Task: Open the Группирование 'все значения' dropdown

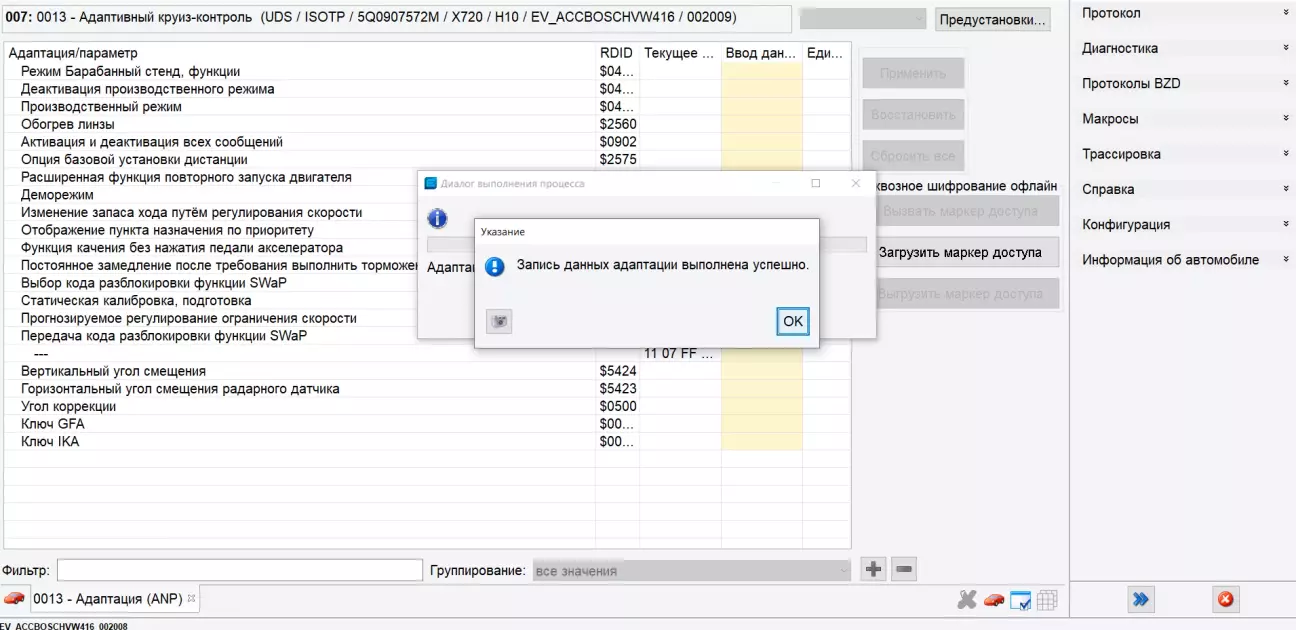Action: point(691,571)
